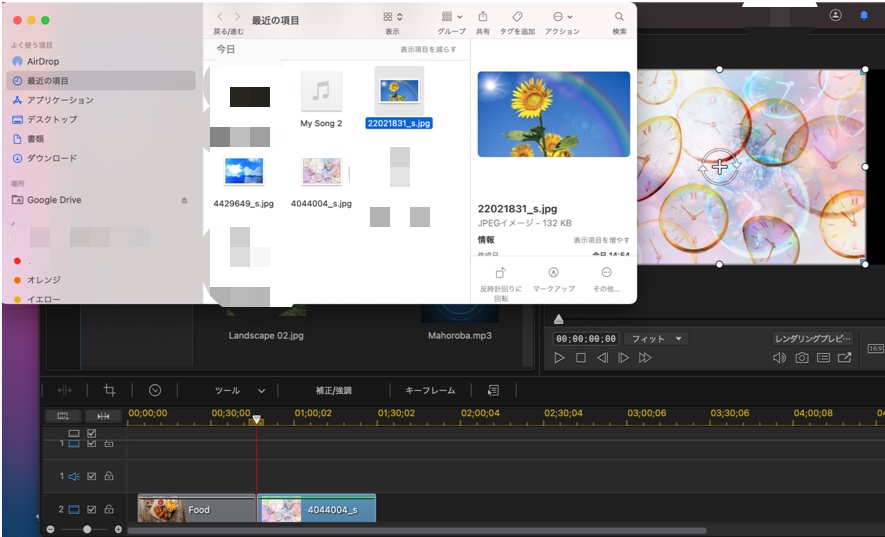The height and width of the screenshot is (537, 885).
Task: Click the stop button in preview controls
Action: pyautogui.click(x=581, y=358)
